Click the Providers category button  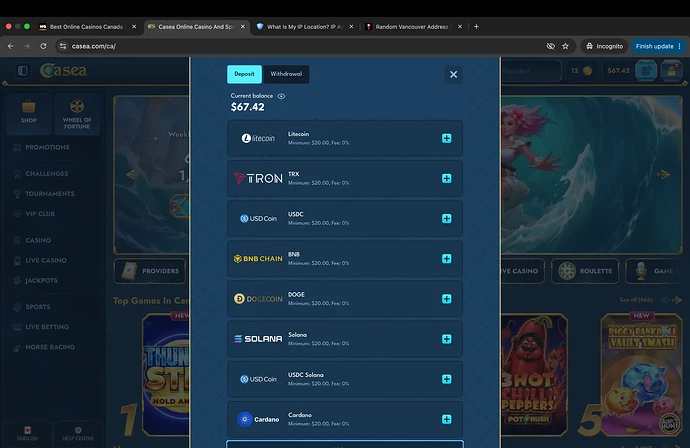pyautogui.click(x=150, y=271)
